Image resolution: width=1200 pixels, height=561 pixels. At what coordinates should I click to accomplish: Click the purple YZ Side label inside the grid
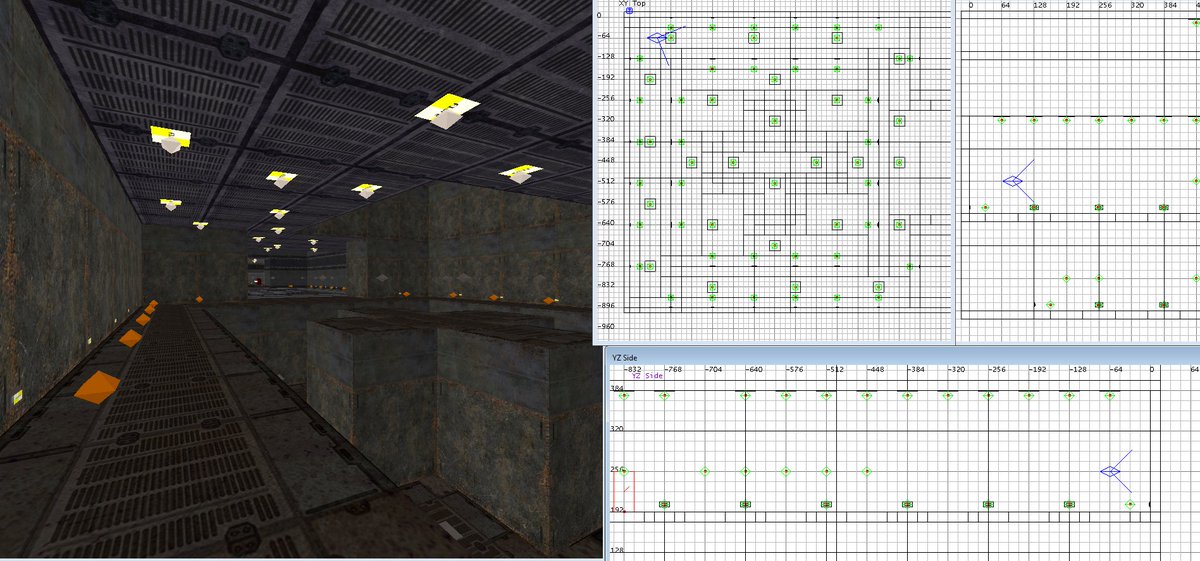pyautogui.click(x=647, y=375)
